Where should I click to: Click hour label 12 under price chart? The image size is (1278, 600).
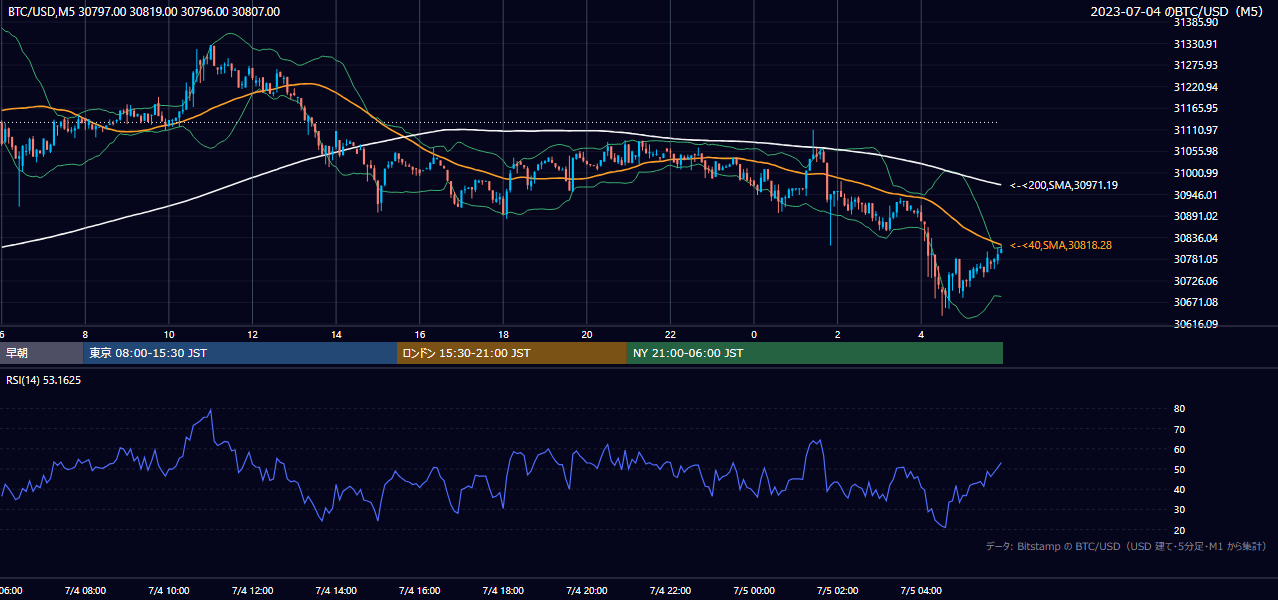[252, 334]
